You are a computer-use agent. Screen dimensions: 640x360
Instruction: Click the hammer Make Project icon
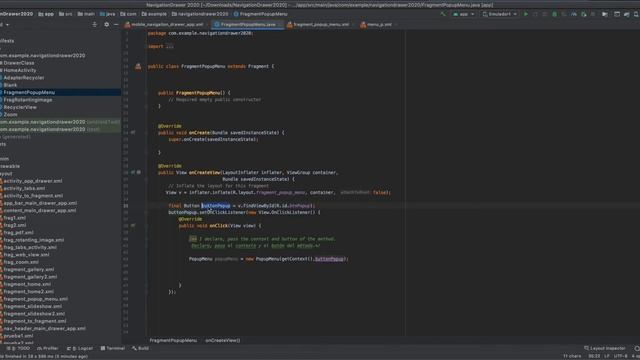tap(443, 14)
